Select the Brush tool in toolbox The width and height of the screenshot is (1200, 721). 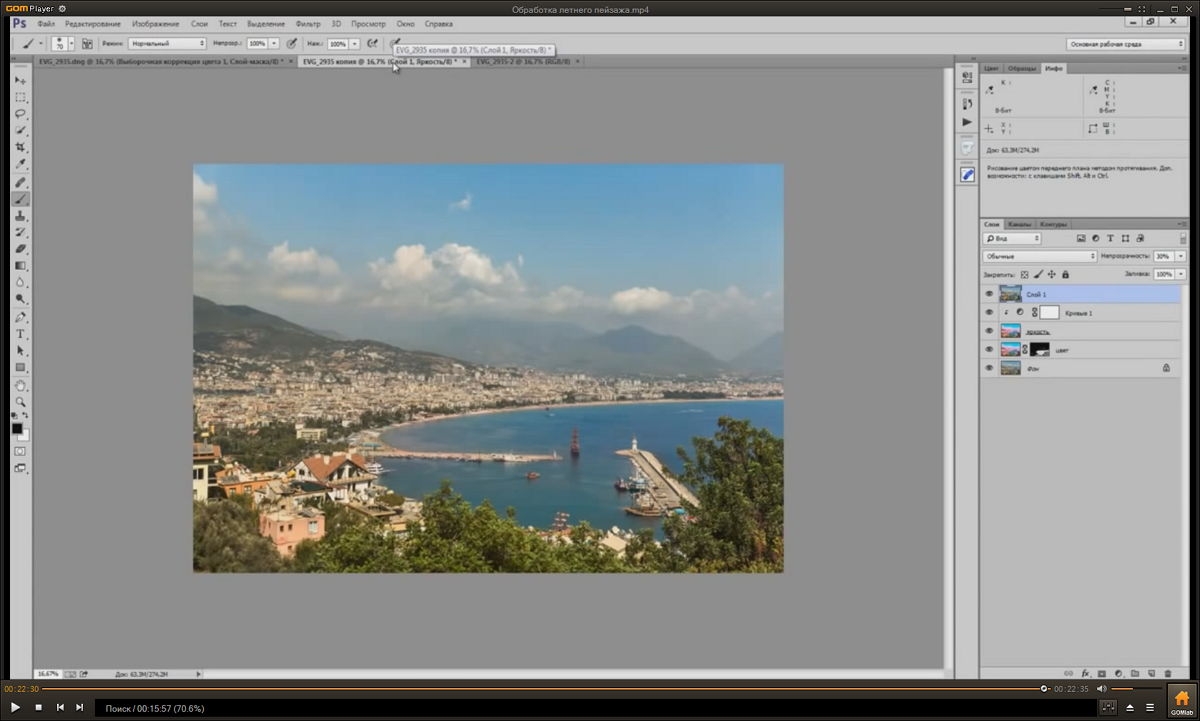[x=21, y=199]
